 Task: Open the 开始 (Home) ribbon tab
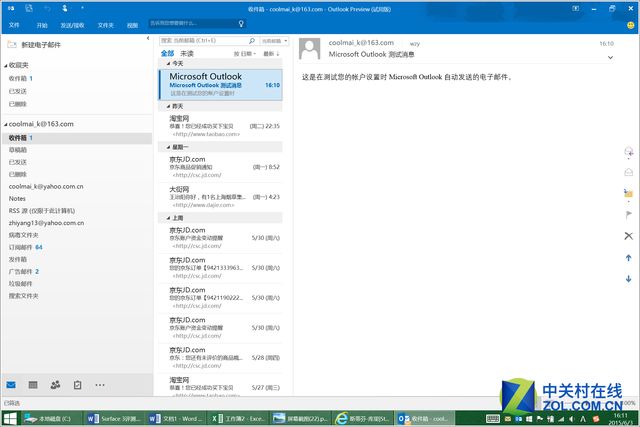point(42,25)
